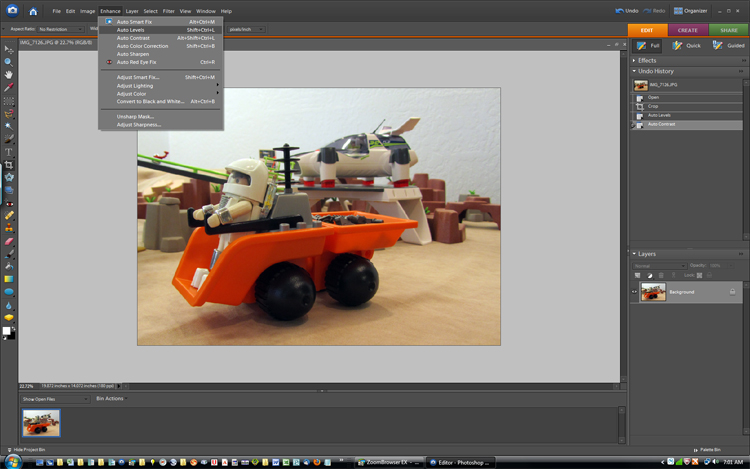
Task: Click Hide Project Bin
Action: coord(32,450)
